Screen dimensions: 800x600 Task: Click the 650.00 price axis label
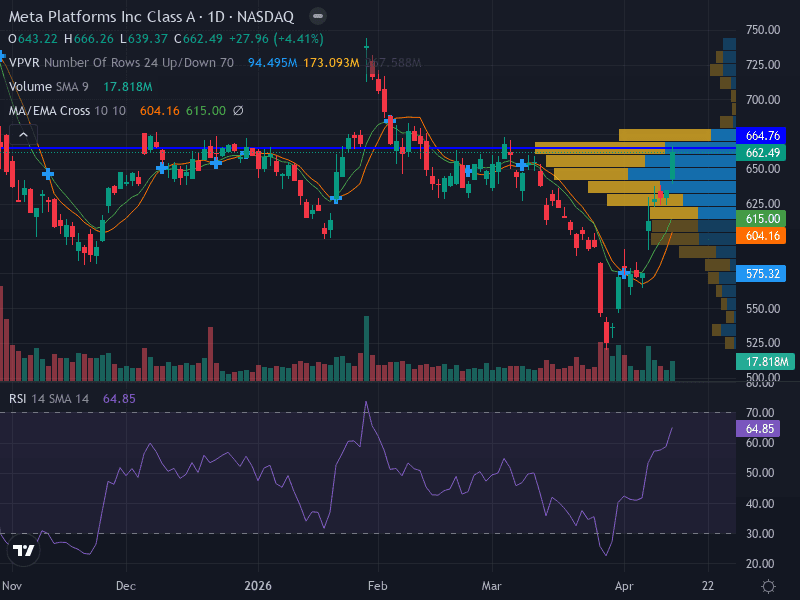763,169
